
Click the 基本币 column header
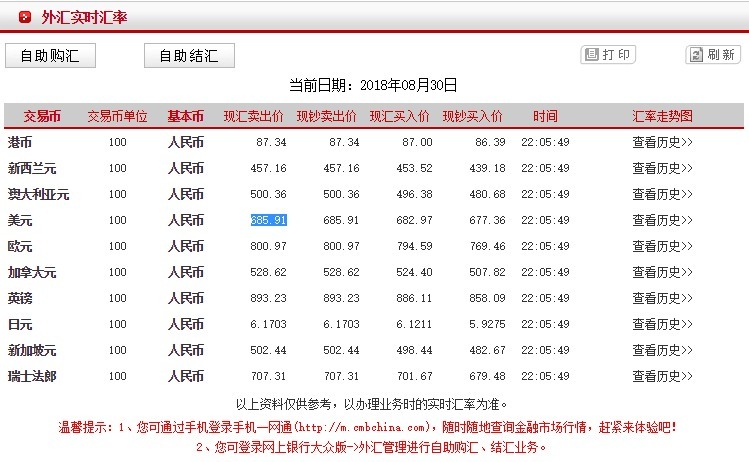coord(186,116)
